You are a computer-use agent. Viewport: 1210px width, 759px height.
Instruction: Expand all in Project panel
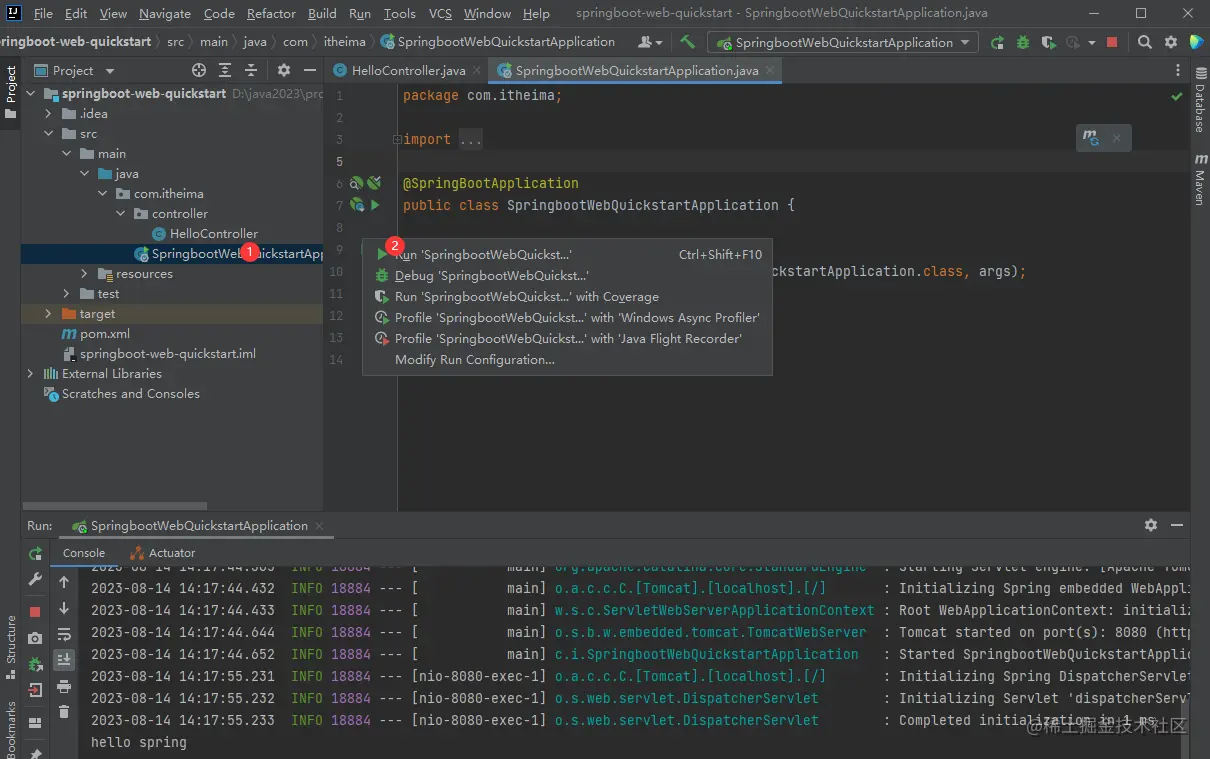[225, 70]
